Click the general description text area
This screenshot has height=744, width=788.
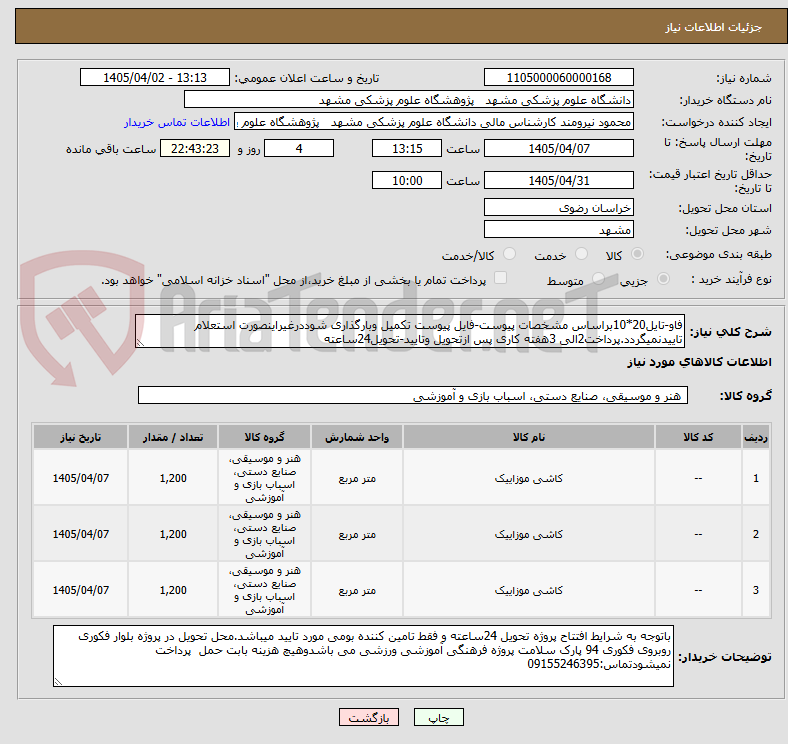click(x=410, y=332)
